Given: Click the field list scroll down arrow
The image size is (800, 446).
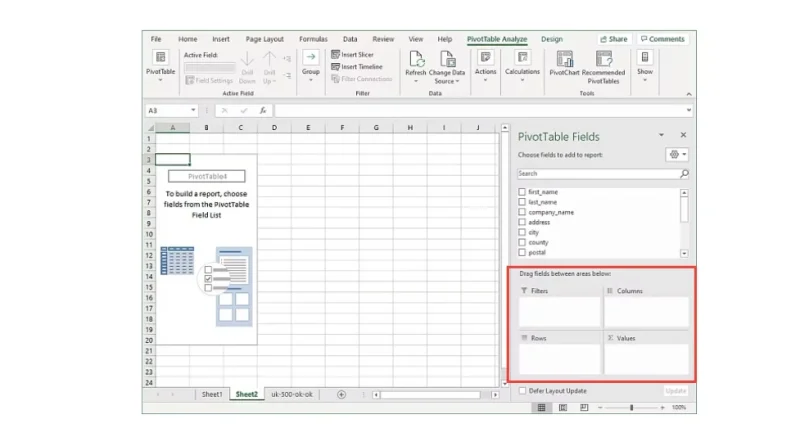Looking at the screenshot, I should pyautogui.click(x=684, y=254).
